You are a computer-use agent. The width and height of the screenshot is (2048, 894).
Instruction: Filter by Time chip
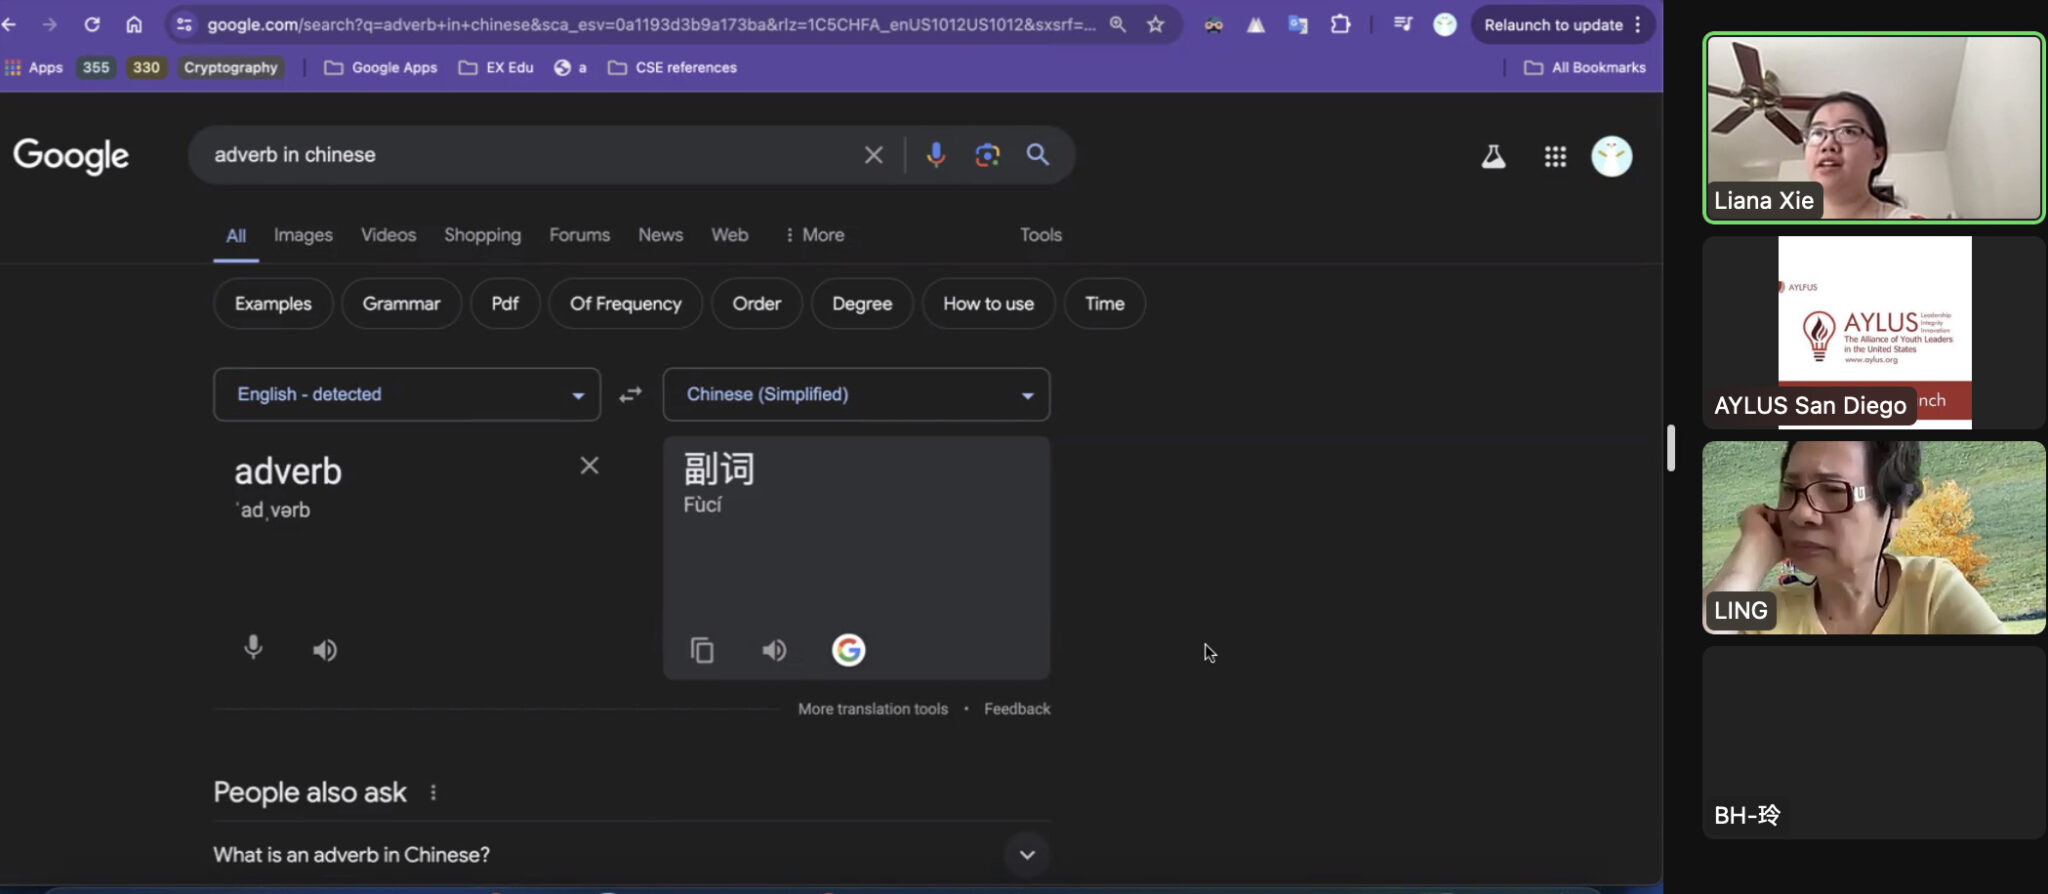click(x=1104, y=304)
